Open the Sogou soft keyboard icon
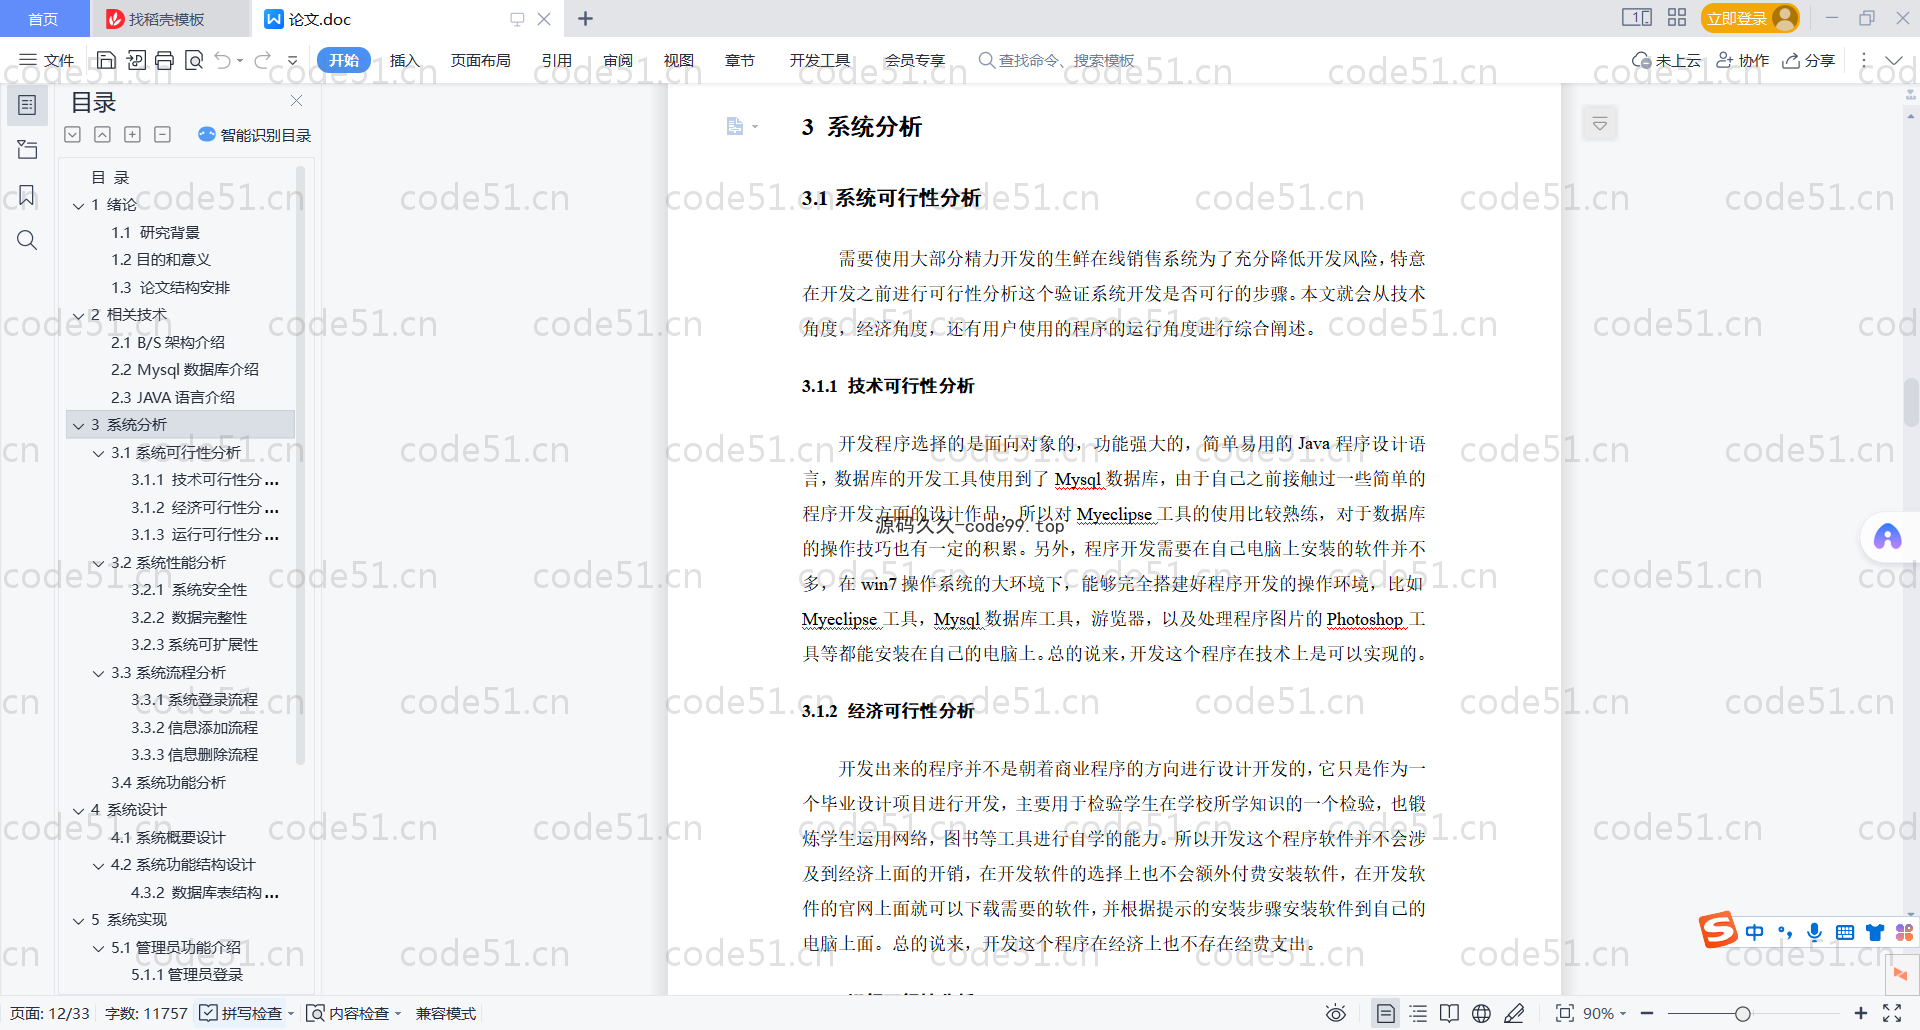Viewport: 1920px width, 1030px height. pyautogui.click(x=1845, y=932)
